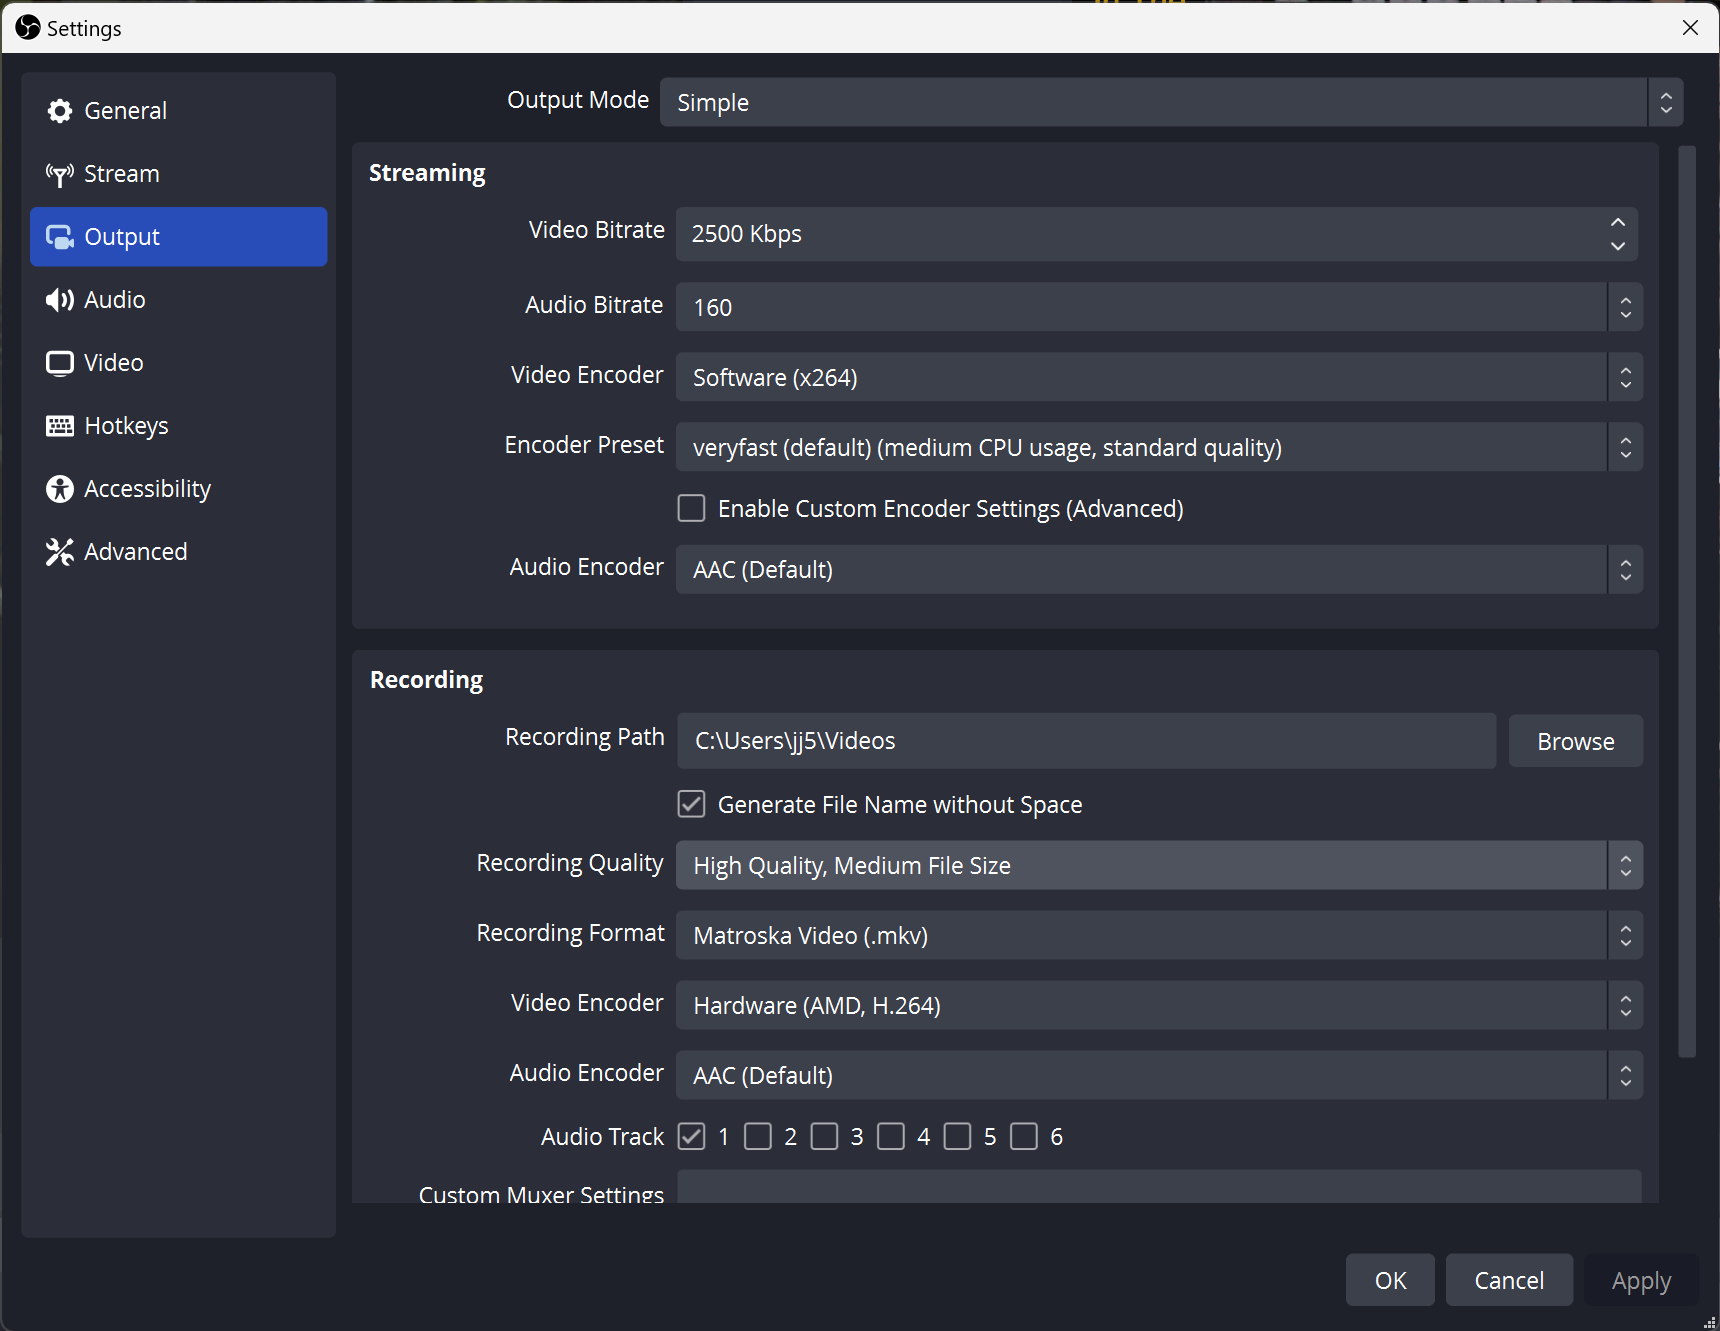Enable Audio Track 3 checkbox
This screenshot has width=1720, height=1331.
click(x=824, y=1137)
